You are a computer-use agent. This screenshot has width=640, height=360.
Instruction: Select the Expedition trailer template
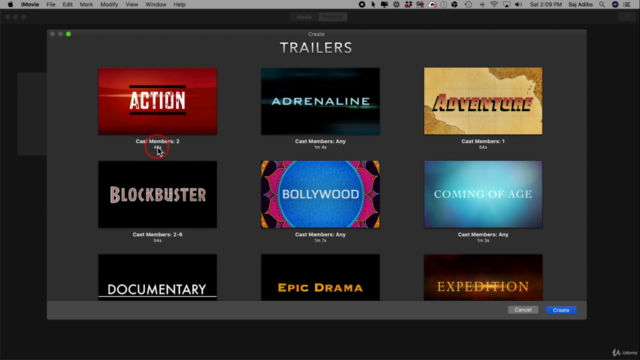click(x=483, y=278)
